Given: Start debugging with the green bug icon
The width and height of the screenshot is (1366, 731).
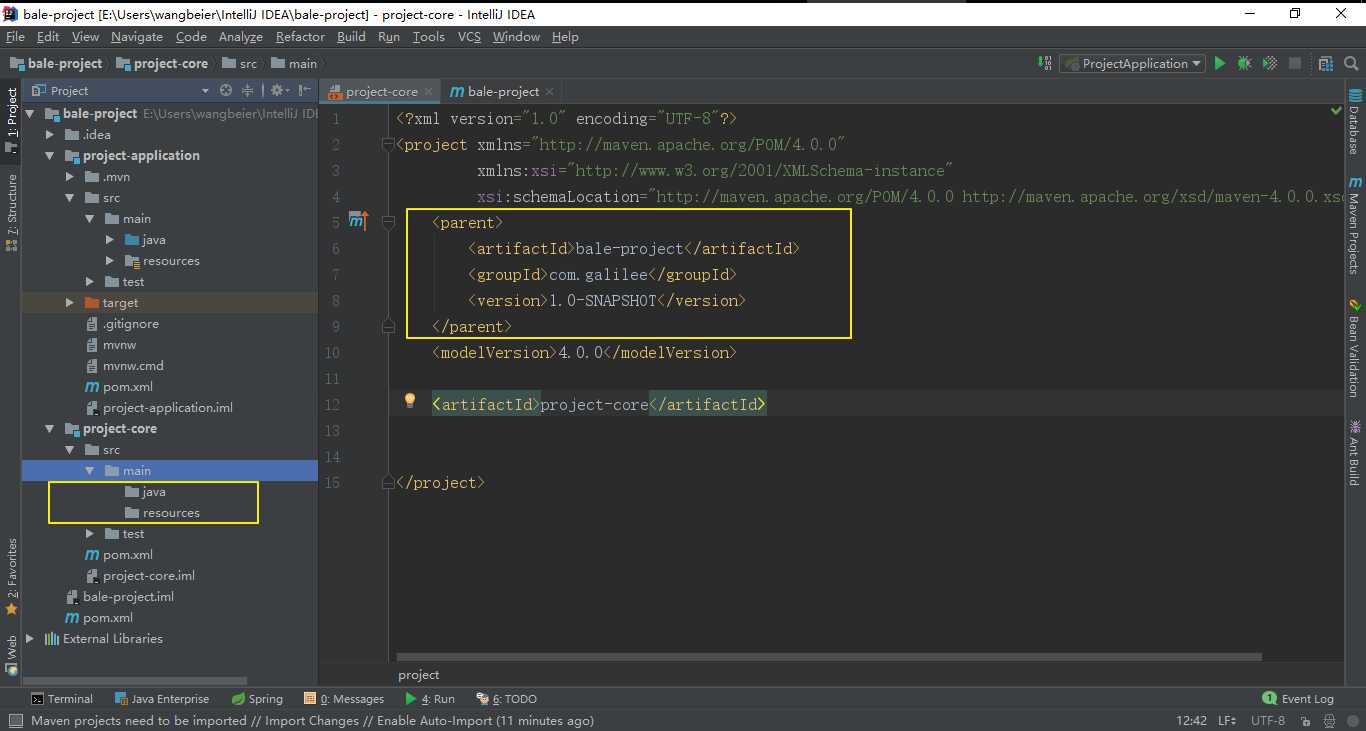Looking at the screenshot, I should point(1244,63).
